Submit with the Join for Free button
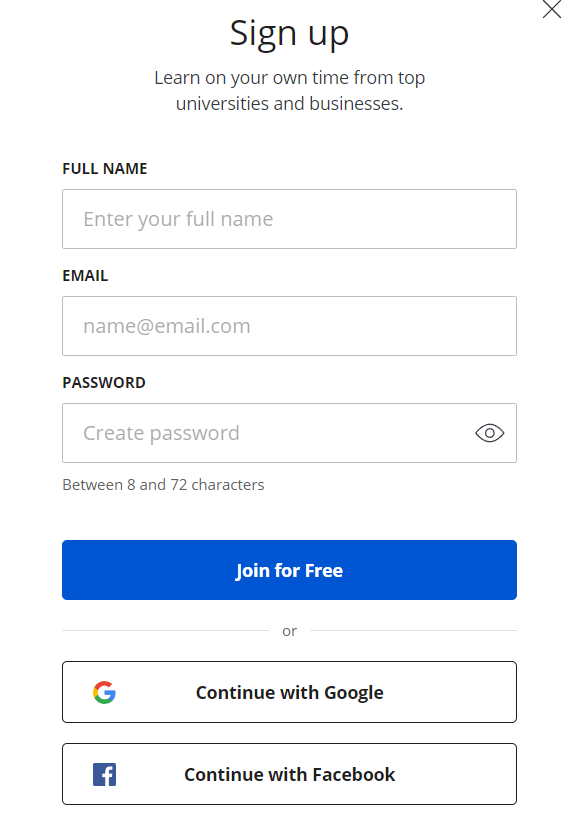This screenshot has width=580, height=821. tap(289, 570)
